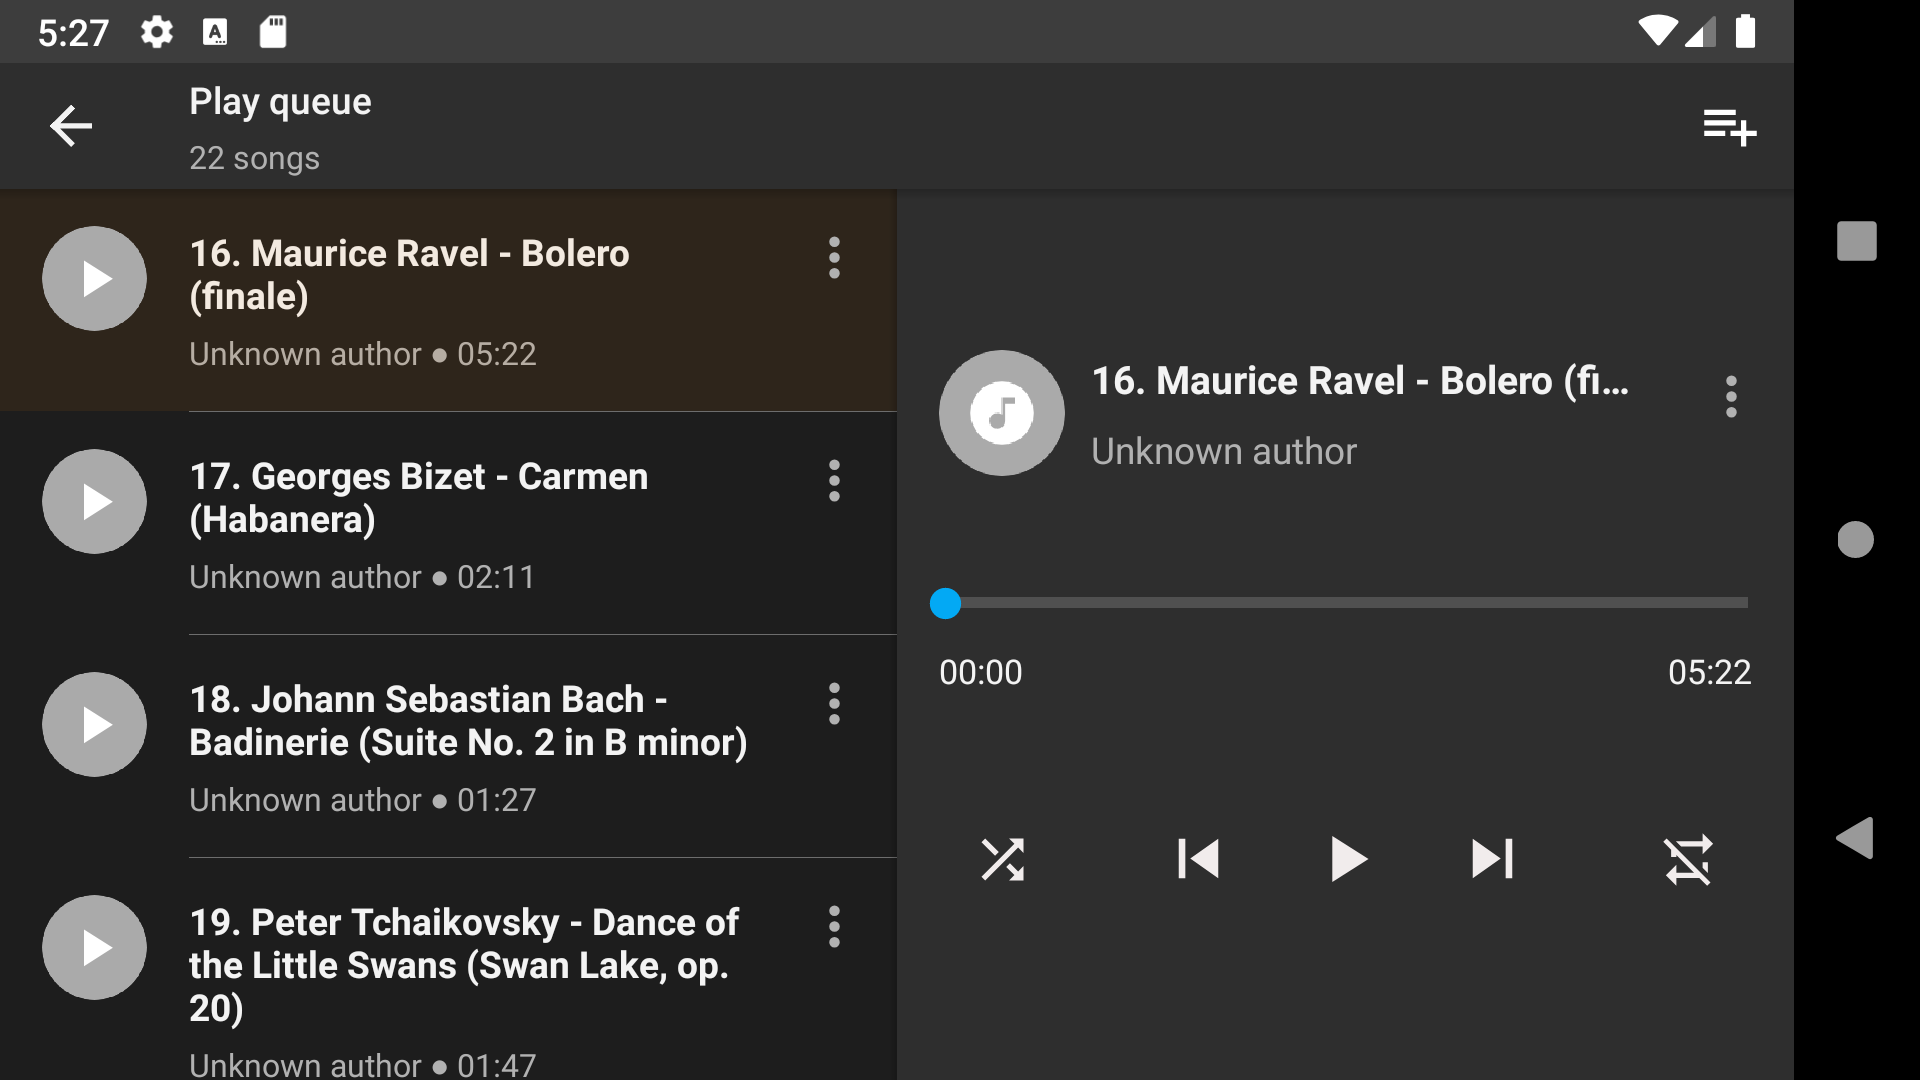Start playback of Carmen (Habanera)
The width and height of the screenshot is (1920, 1080).
point(94,501)
